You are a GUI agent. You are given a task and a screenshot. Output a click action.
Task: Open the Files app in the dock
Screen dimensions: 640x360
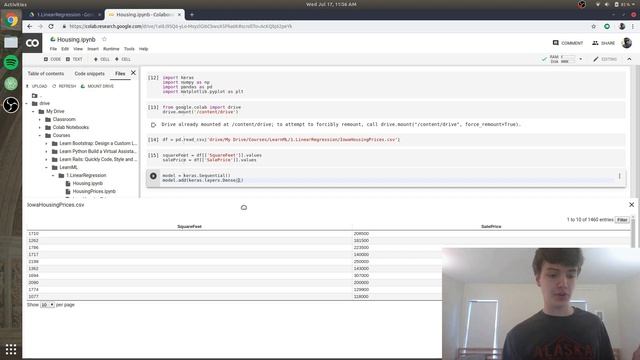click(11, 42)
